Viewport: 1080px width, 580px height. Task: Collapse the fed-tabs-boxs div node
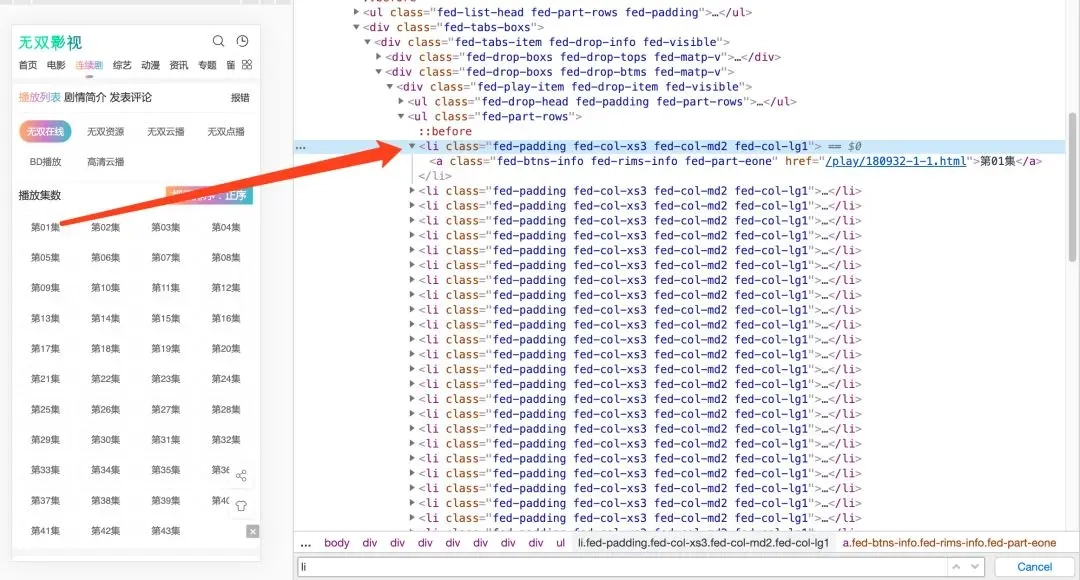(358, 27)
